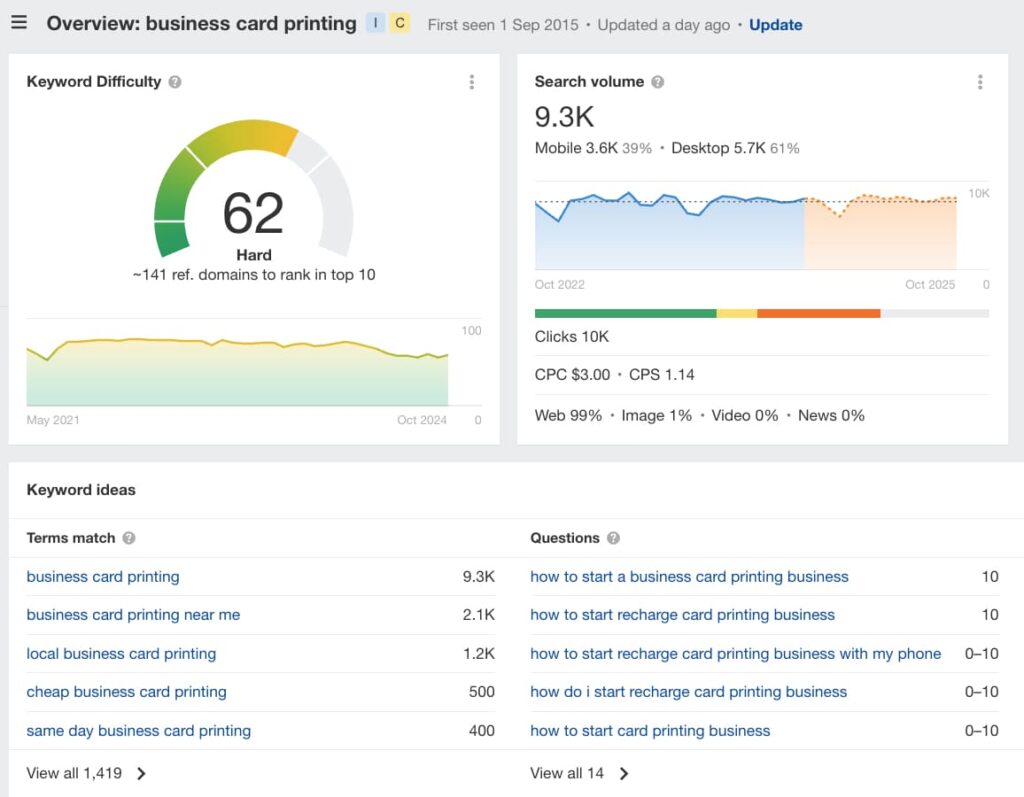Screen dimensions: 1024x797
Task: Open Keyword Difficulty card options menu
Action: tap(472, 82)
